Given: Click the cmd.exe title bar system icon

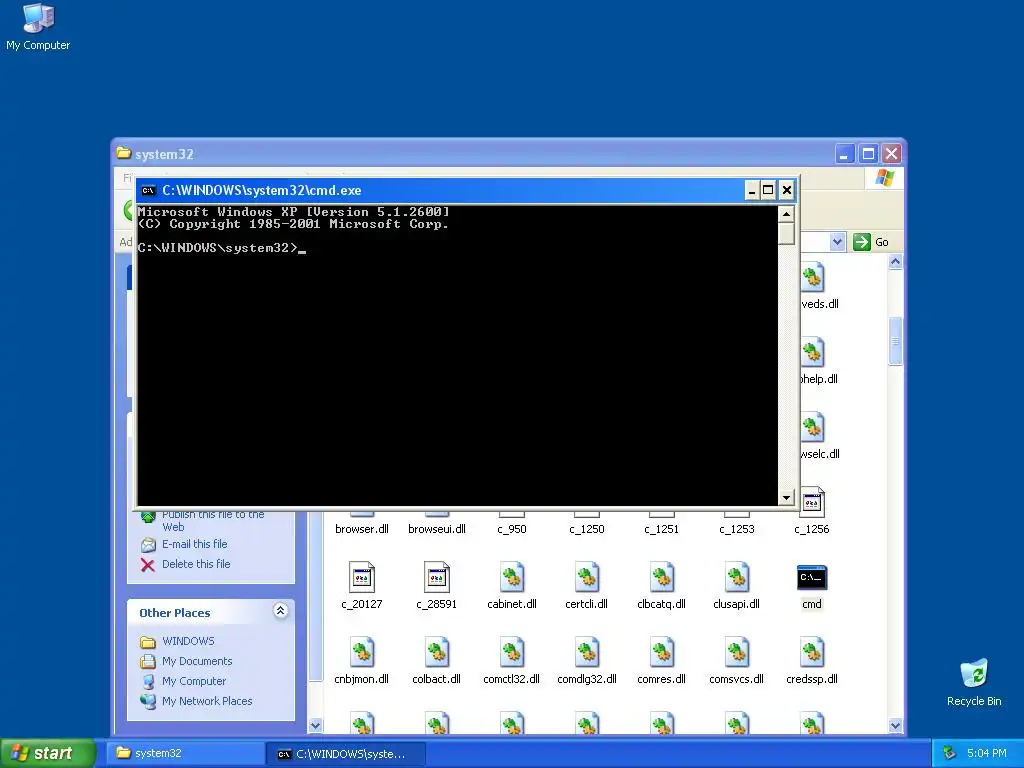Looking at the screenshot, I should [148, 191].
